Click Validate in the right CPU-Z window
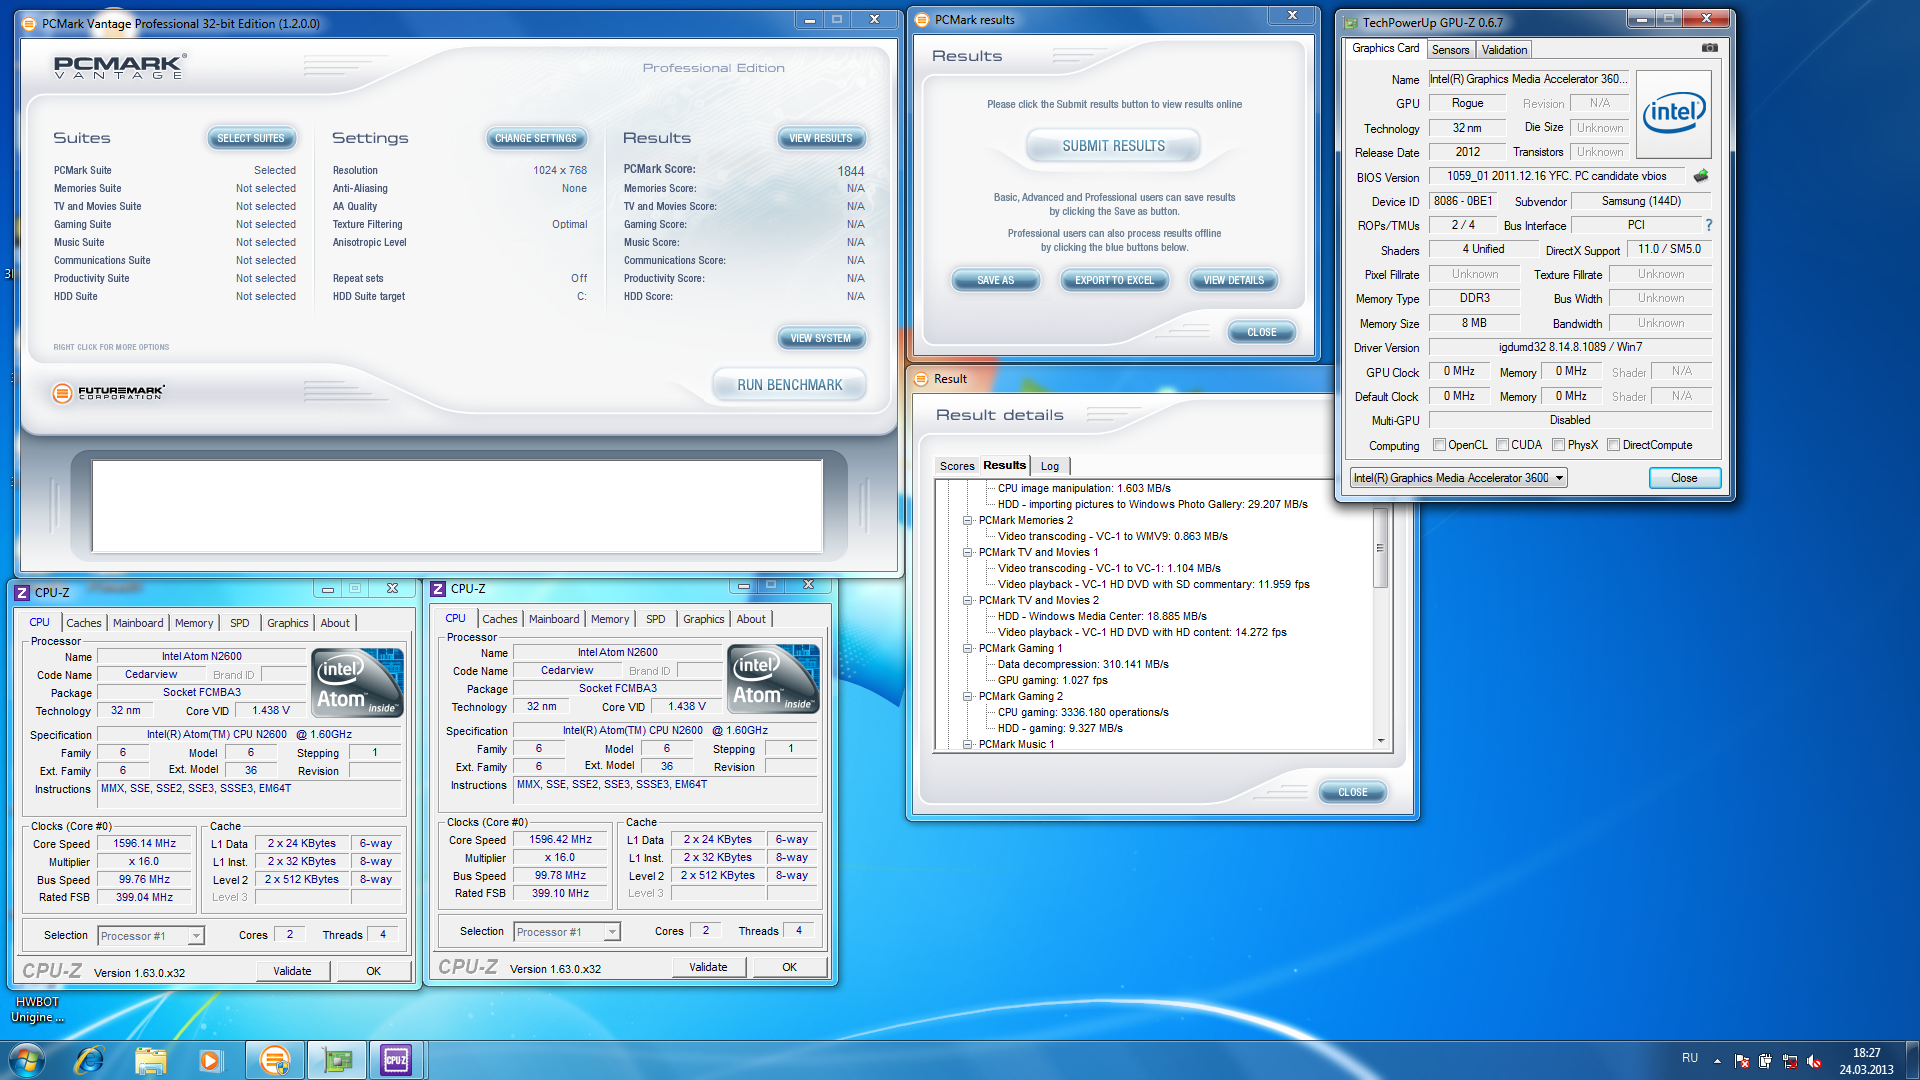 tap(708, 967)
